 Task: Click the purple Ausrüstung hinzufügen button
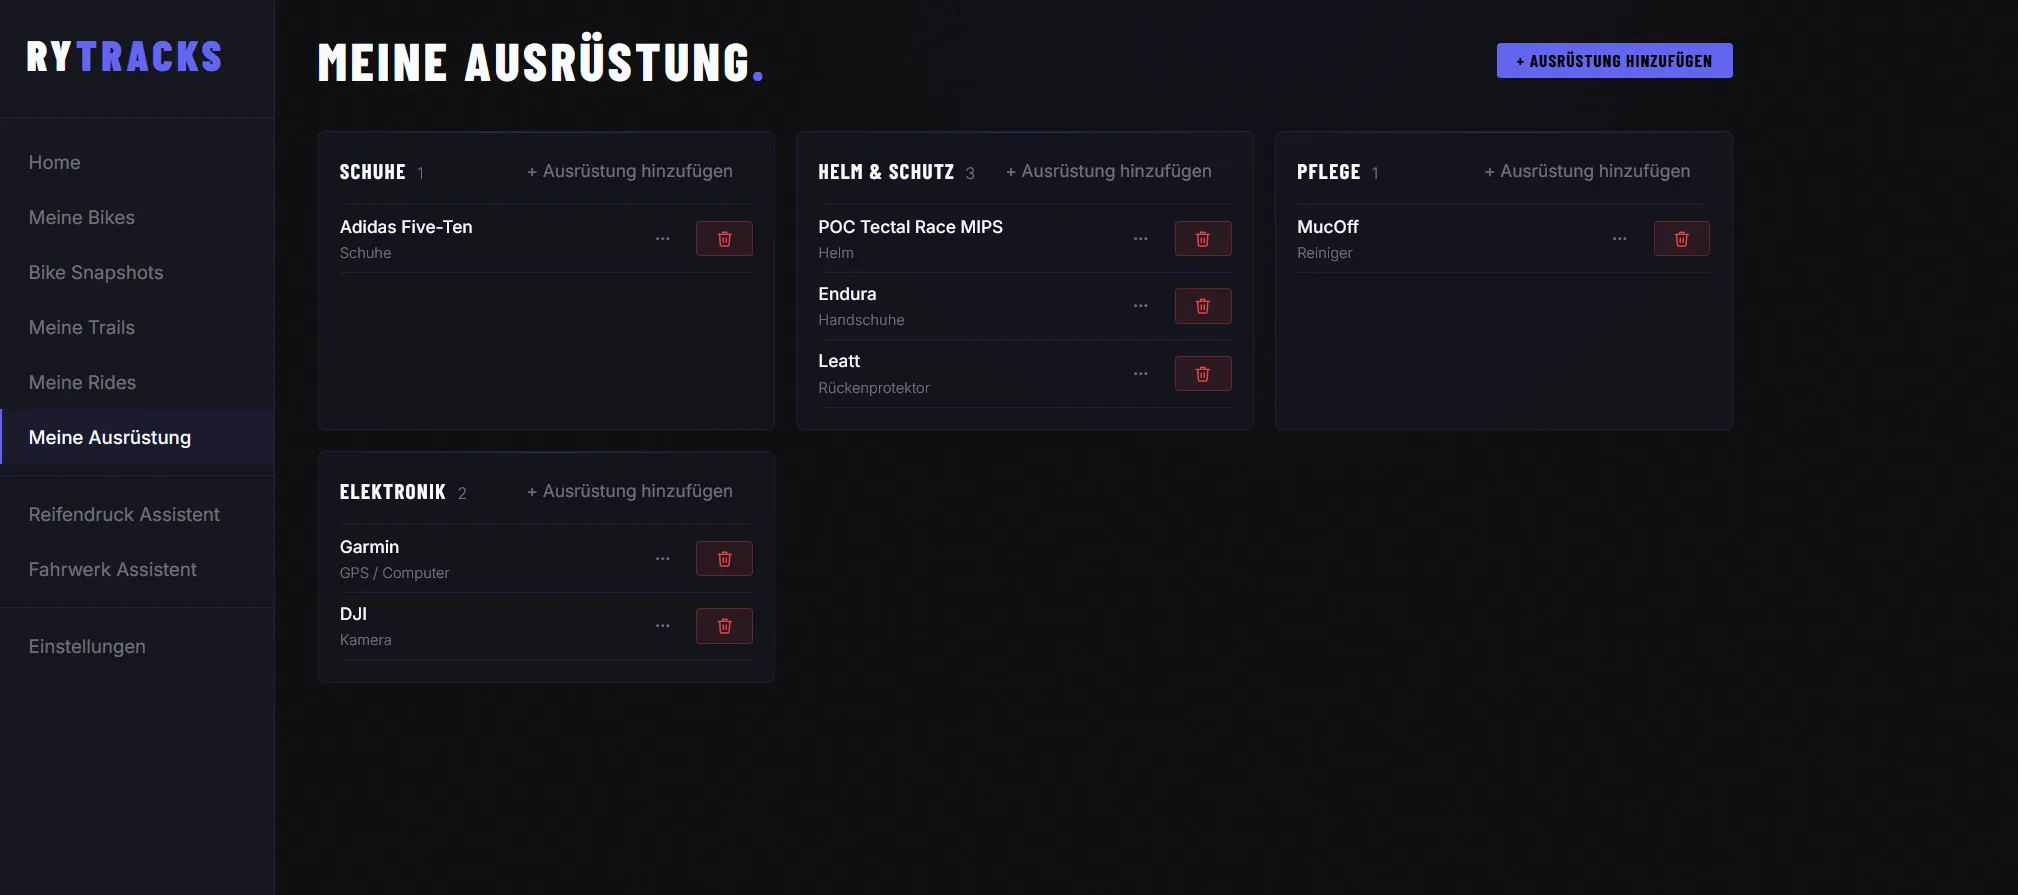coord(1614,61)
